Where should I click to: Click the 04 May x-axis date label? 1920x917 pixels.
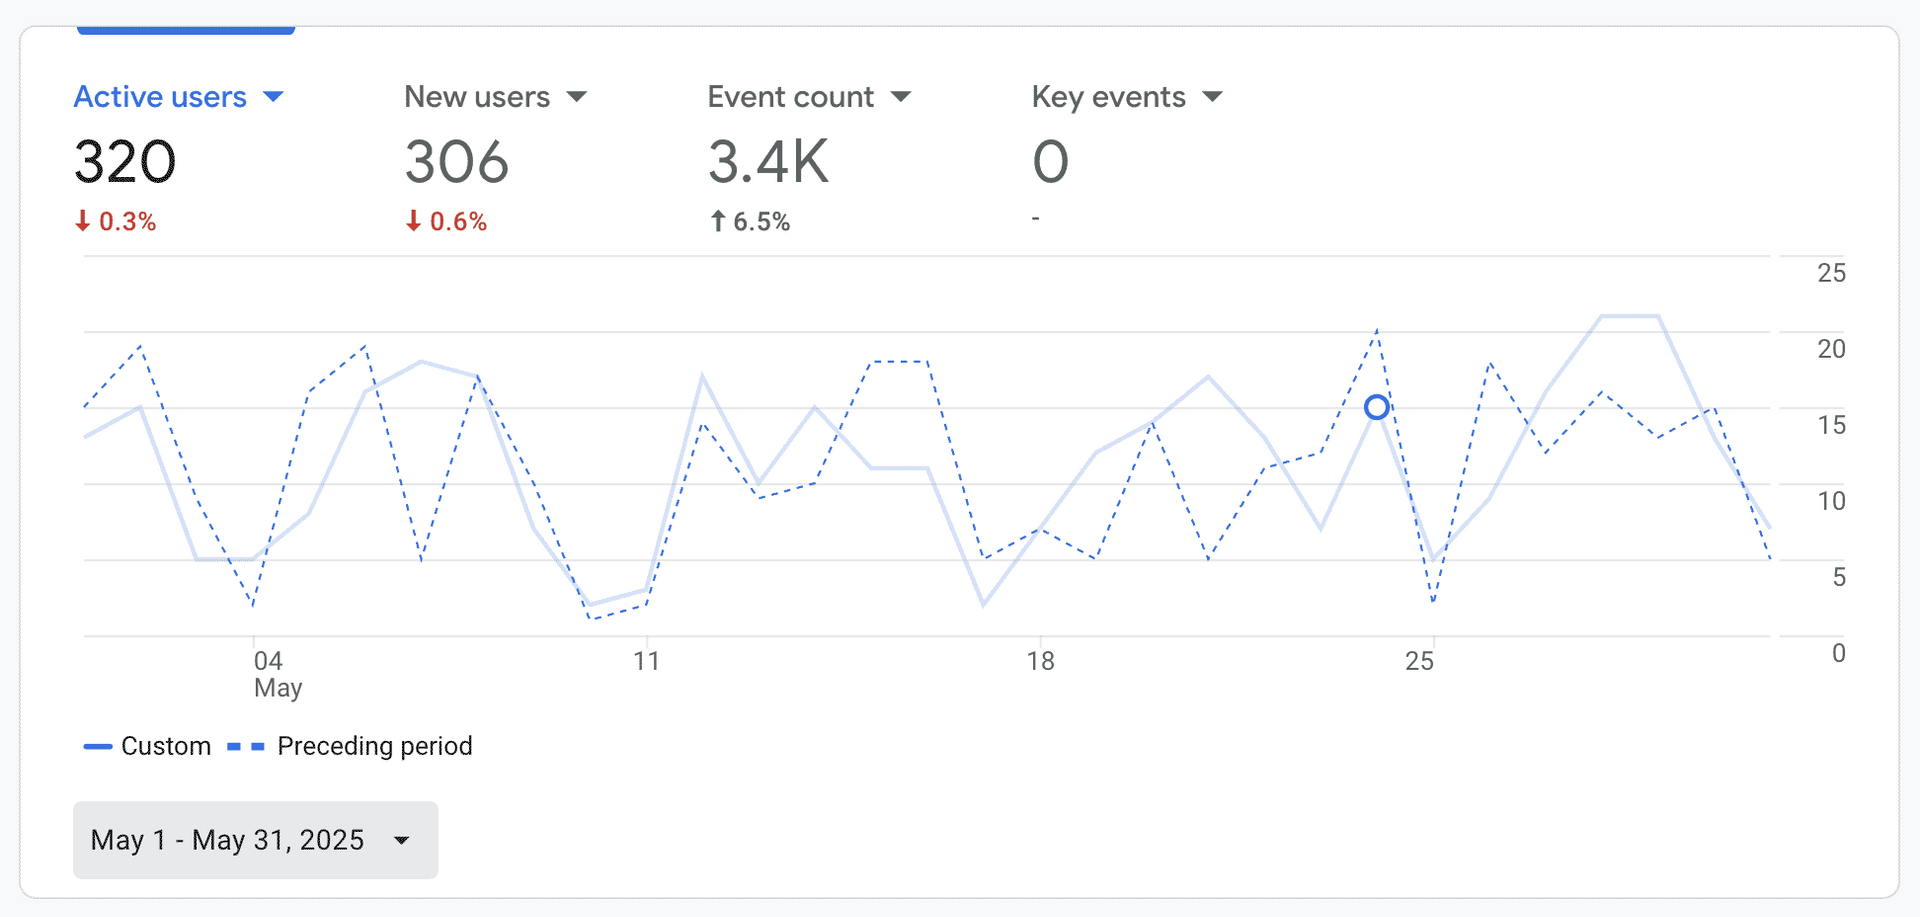pos(270,674)
